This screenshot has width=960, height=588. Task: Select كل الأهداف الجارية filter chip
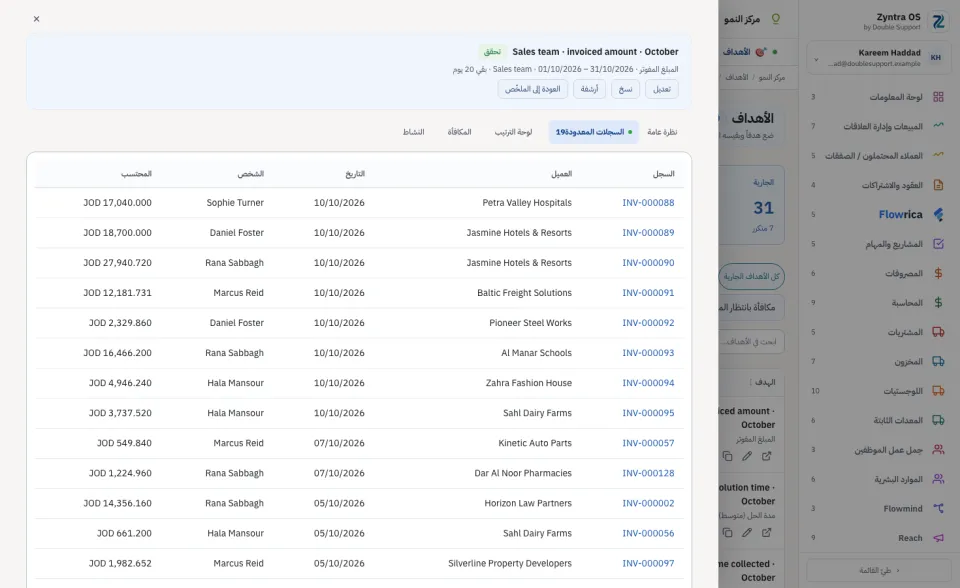[x=752, y=277]
